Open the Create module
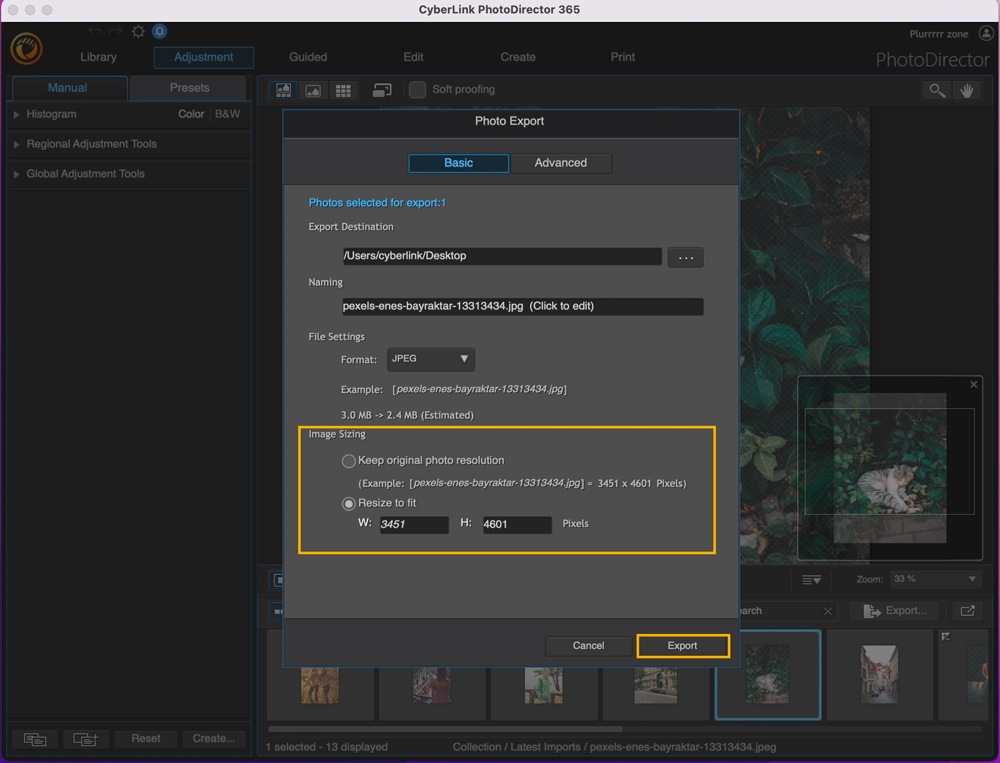 [518, 57]
